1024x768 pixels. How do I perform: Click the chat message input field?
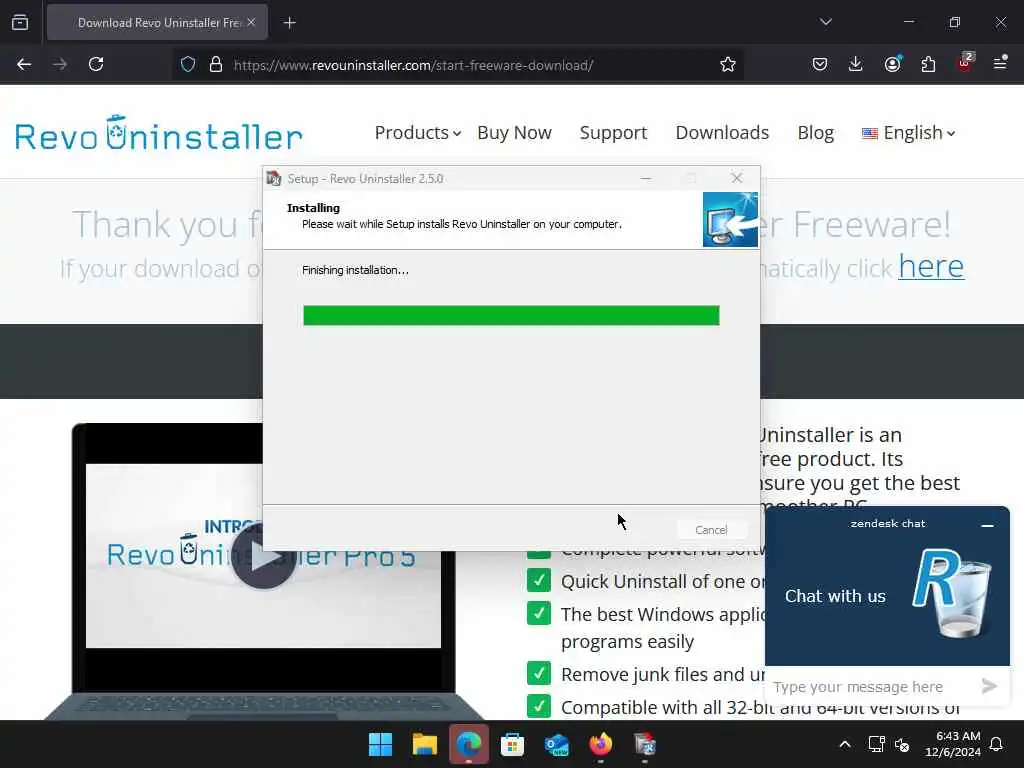point(872,686)
